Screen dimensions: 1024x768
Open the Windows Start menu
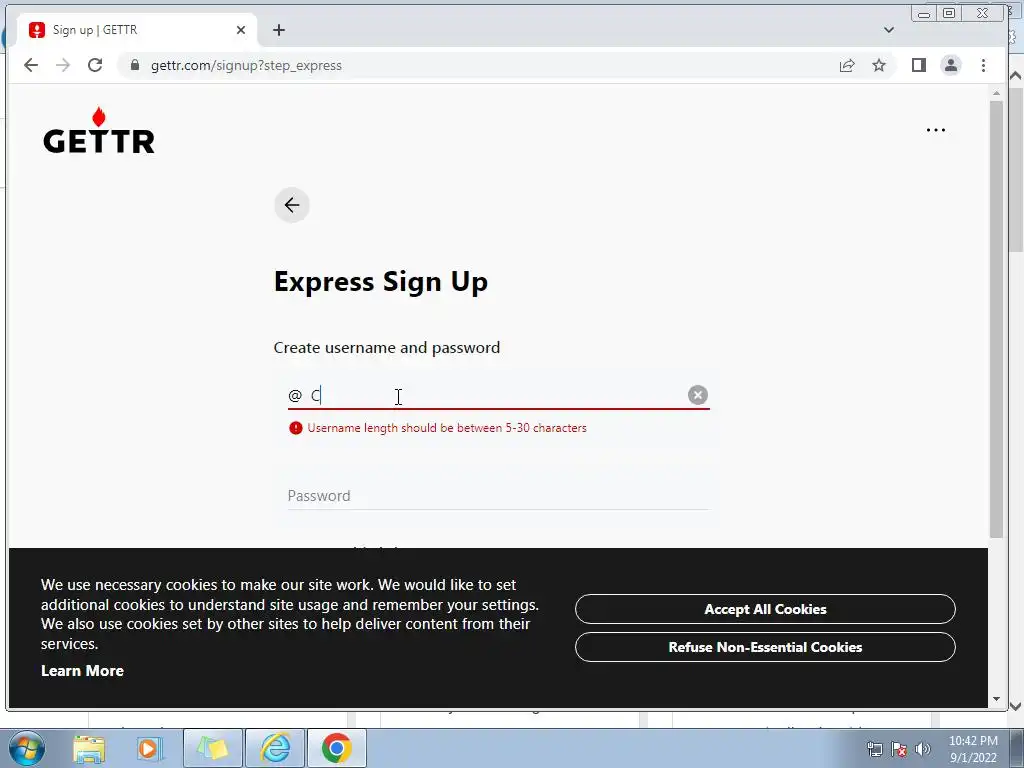(x=27, y=748)
